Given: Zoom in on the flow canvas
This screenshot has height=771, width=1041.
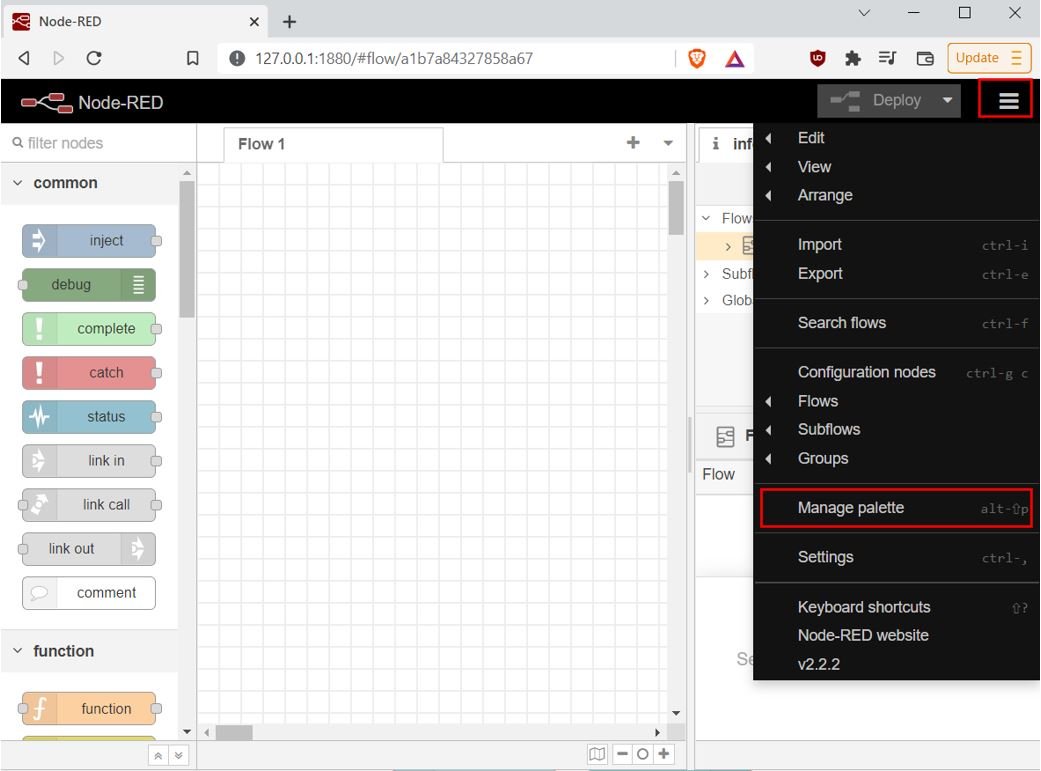Looking at the screenshot, I should (x=664, y=753).
